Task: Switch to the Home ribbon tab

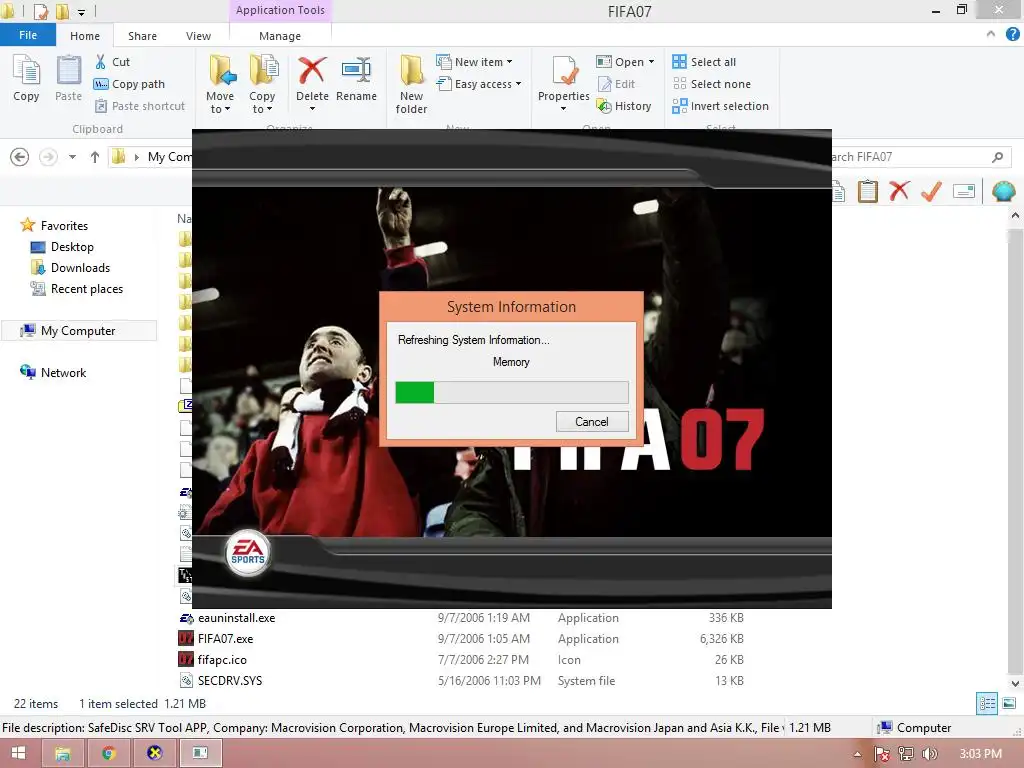Action: tap(85, 36)
